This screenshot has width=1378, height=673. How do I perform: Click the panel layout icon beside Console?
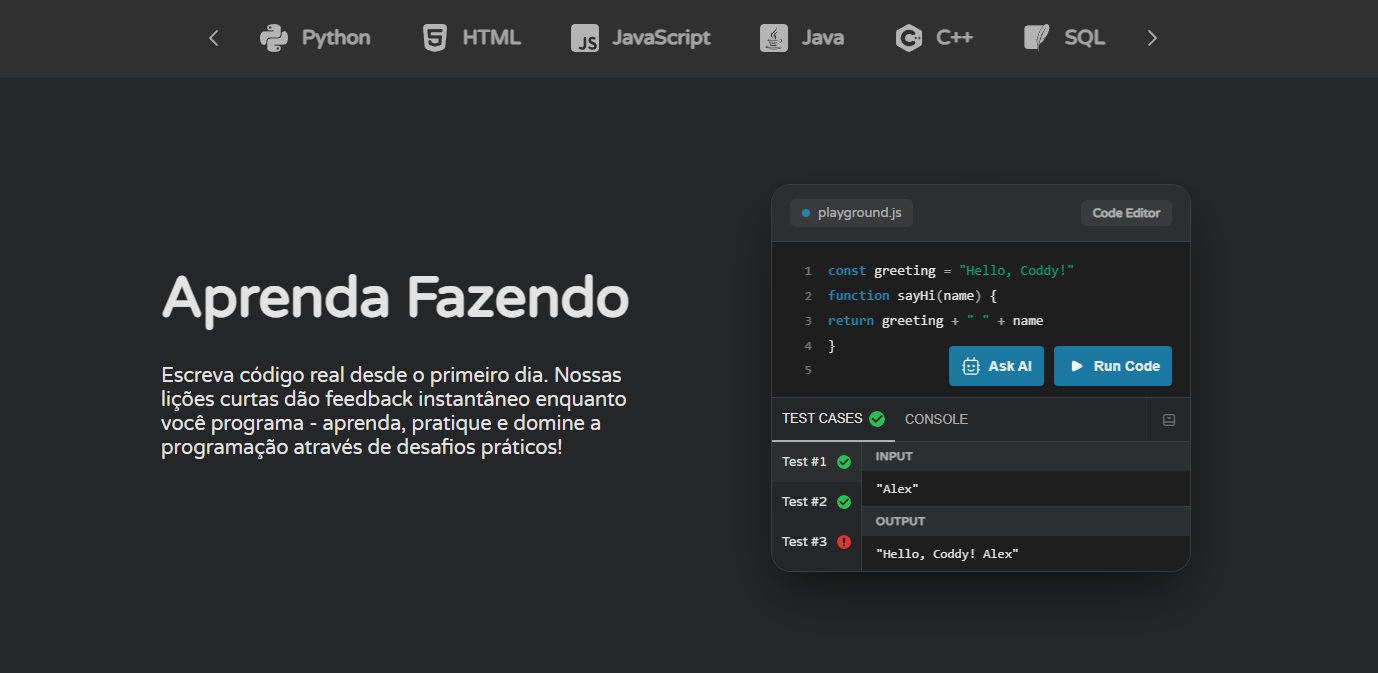click(x=1168, y=420)
